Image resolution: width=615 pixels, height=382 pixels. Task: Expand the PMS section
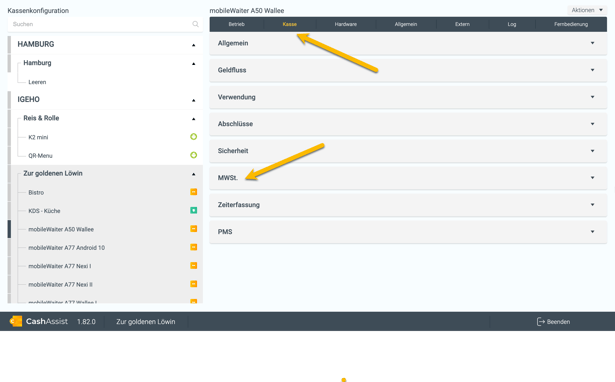[x=408, y=232]
